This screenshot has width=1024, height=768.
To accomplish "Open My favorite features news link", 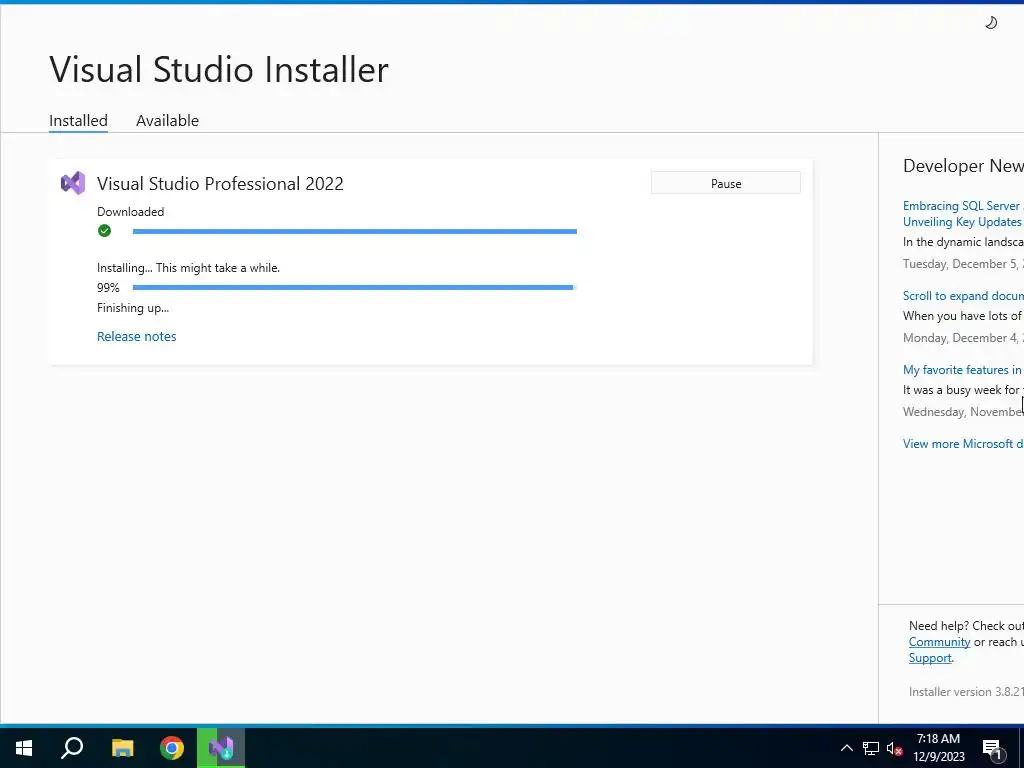I will pos(963,370).
